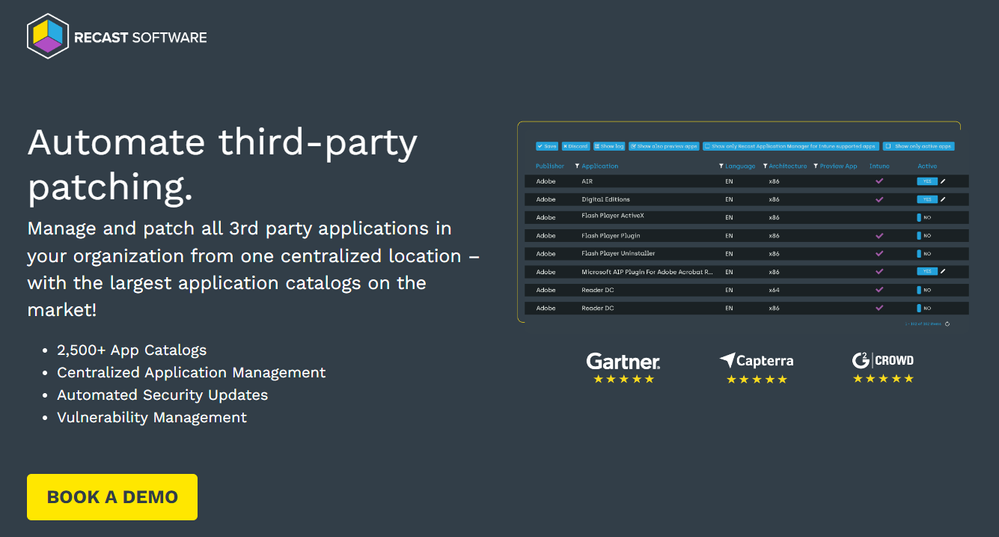Click the Capterra logo

tap(756, 361)
